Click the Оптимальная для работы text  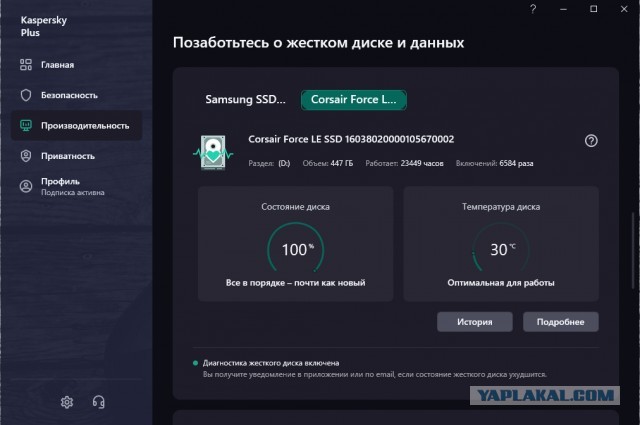[x=501, y=283]
